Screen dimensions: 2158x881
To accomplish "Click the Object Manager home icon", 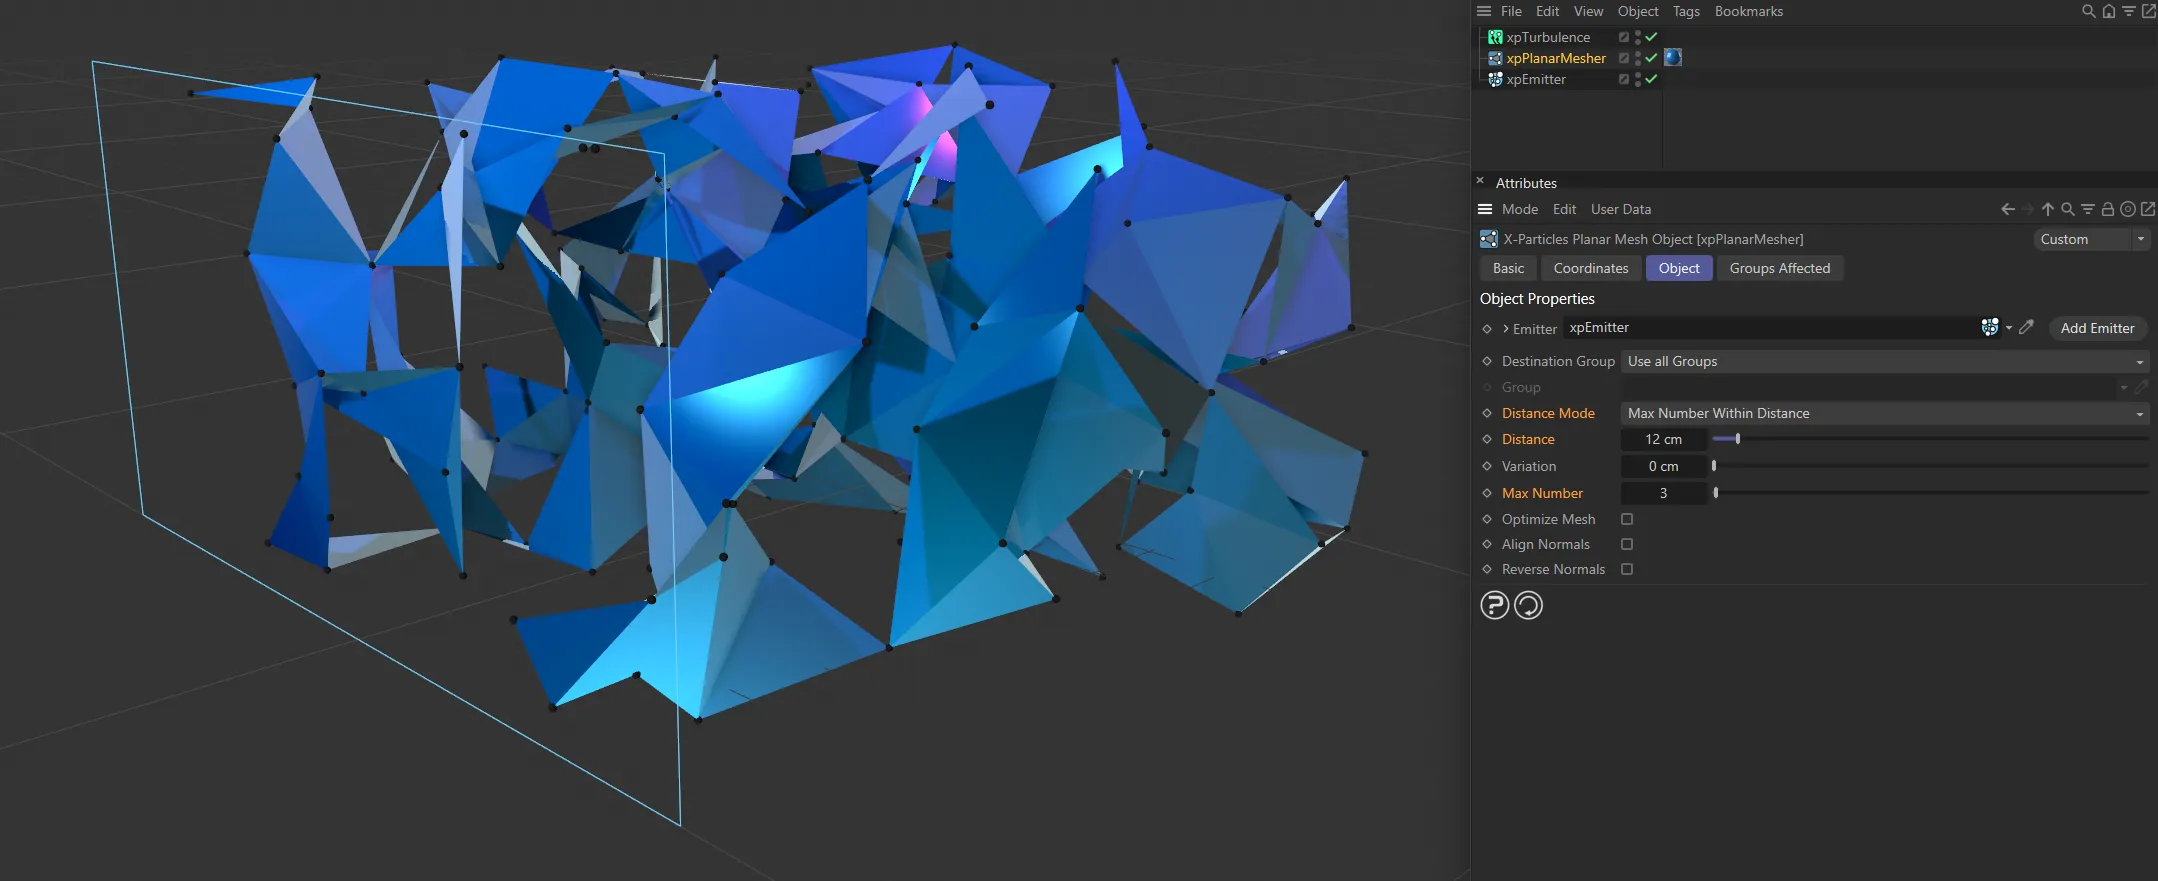I will point(2108,11).
